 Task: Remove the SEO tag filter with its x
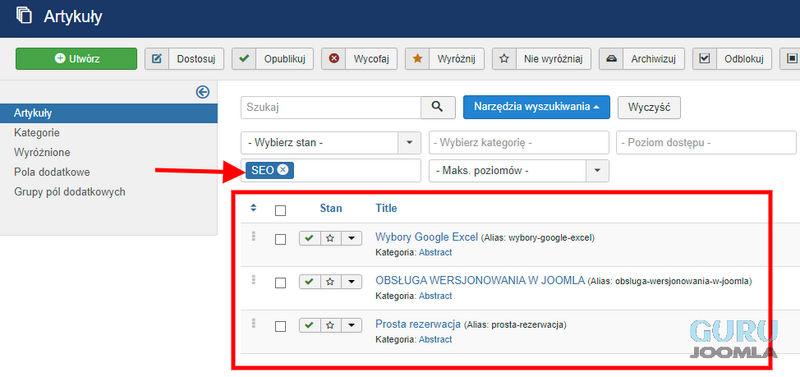(283, 170)
